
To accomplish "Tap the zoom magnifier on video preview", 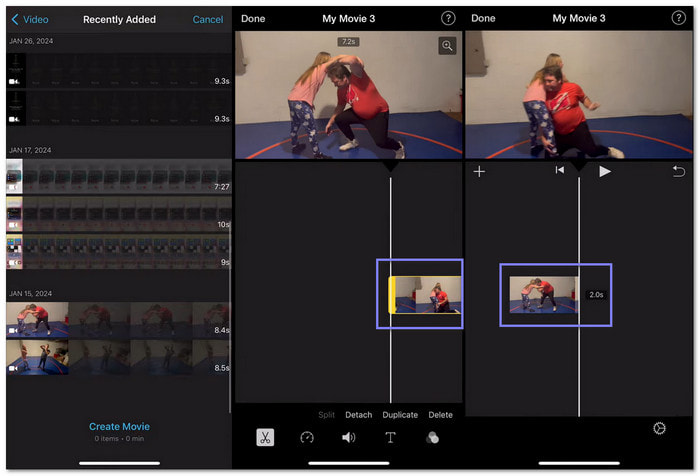I will [x=447, y=46].
